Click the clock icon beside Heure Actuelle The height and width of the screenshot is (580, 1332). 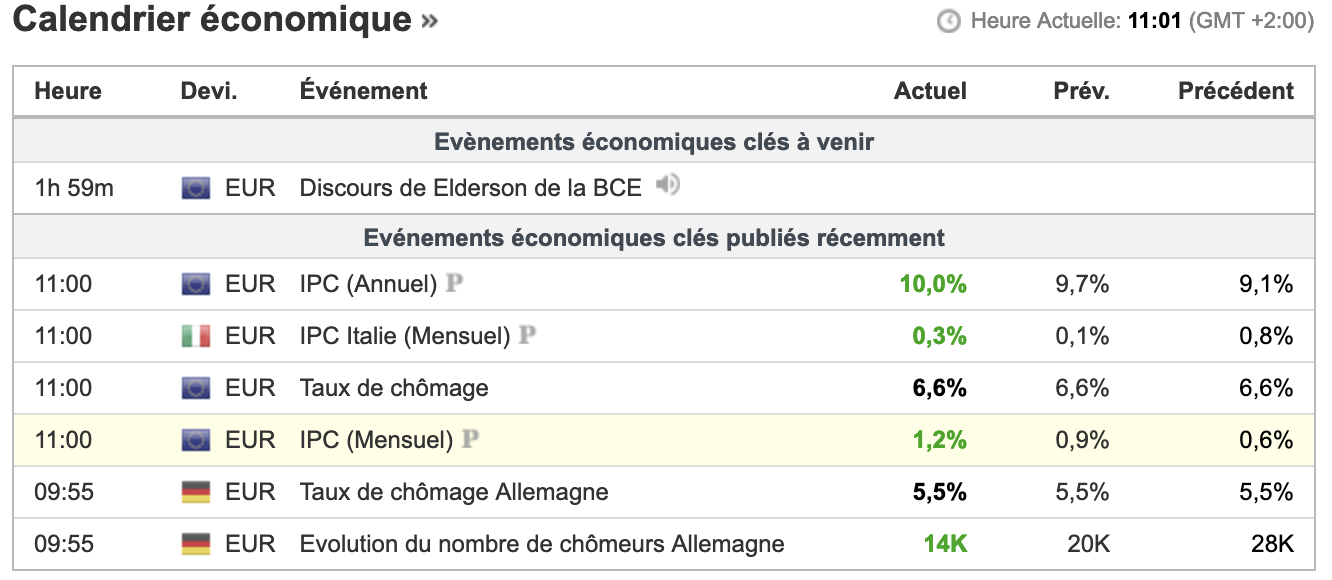(948, 21)
